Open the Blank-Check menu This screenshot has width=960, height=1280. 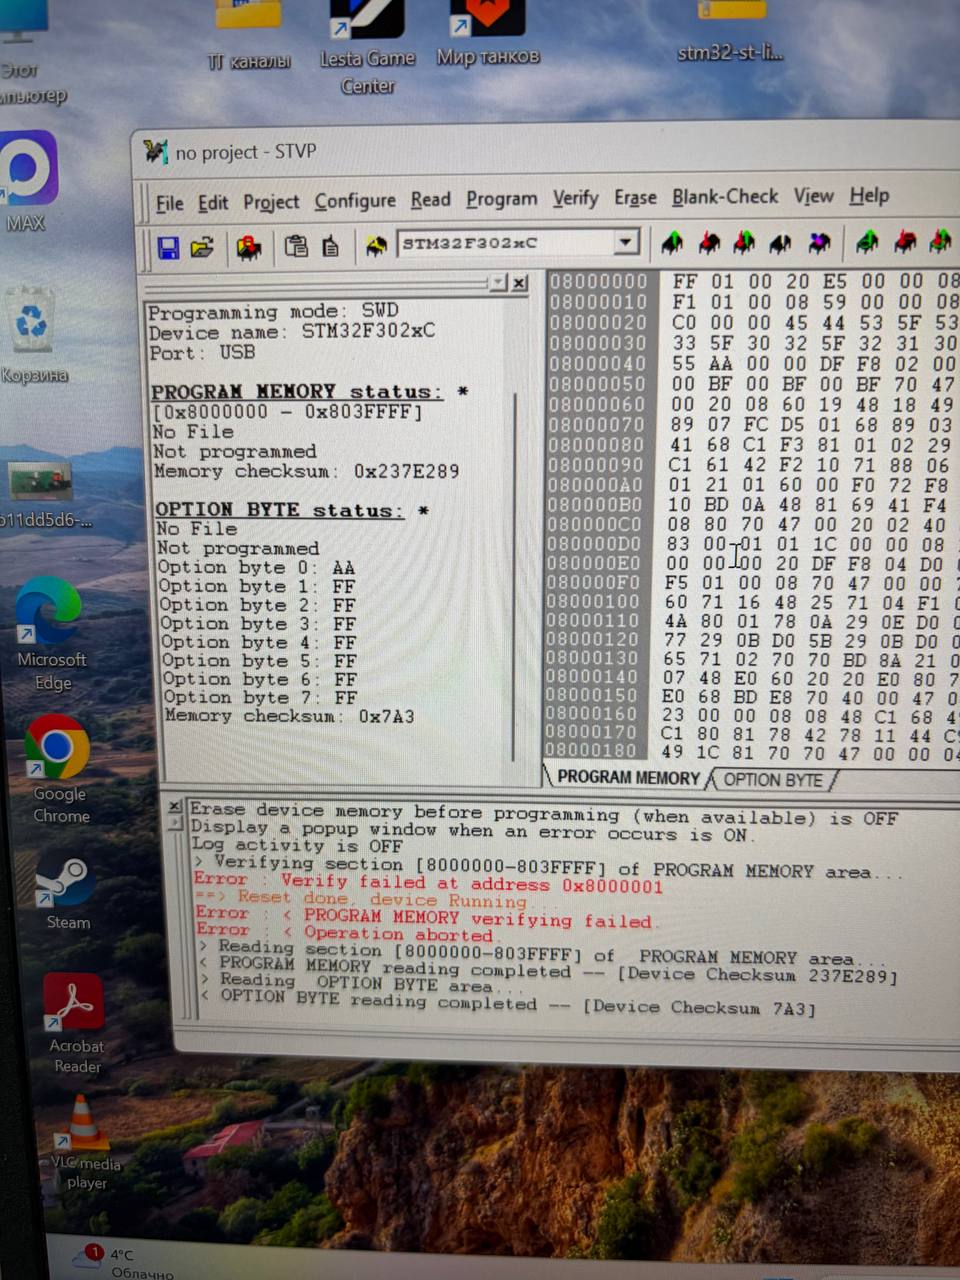pyautogui.click(x=724, y=197)
